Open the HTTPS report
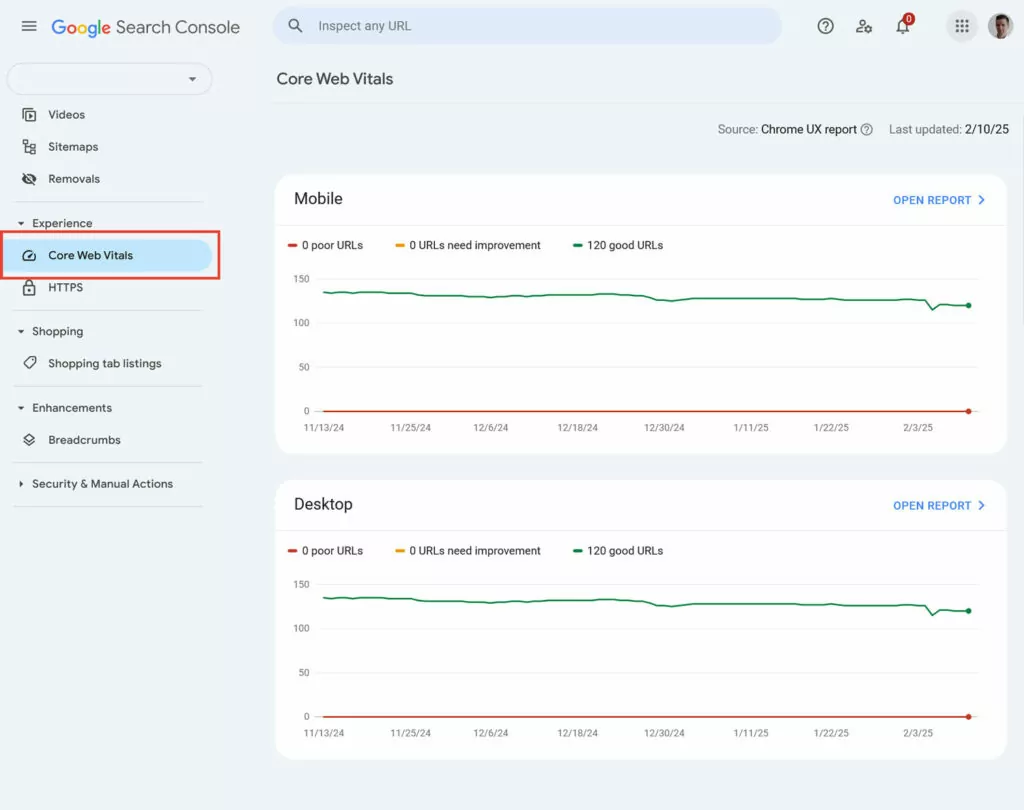 click(x=65, y=287)
